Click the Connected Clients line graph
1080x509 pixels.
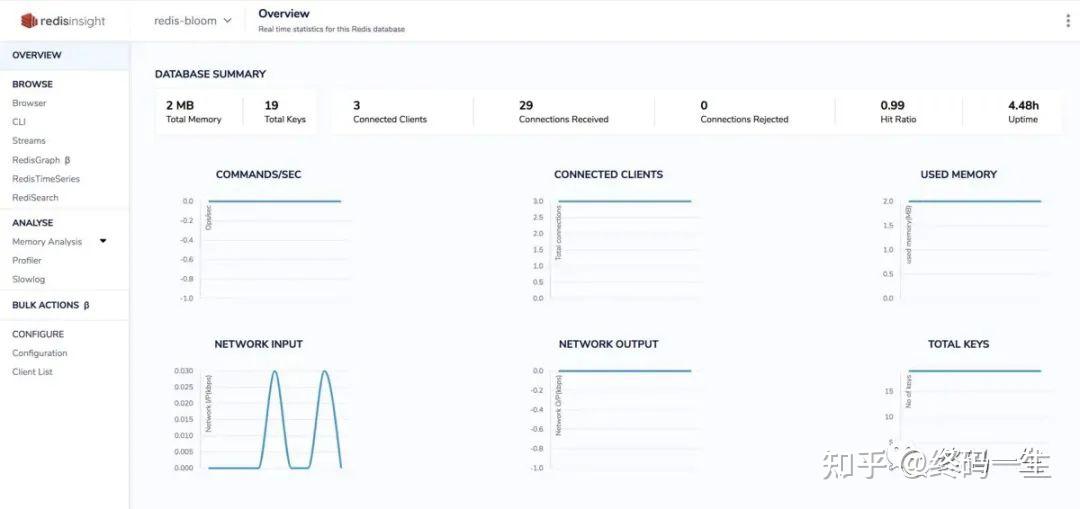(x=624, y=201)
